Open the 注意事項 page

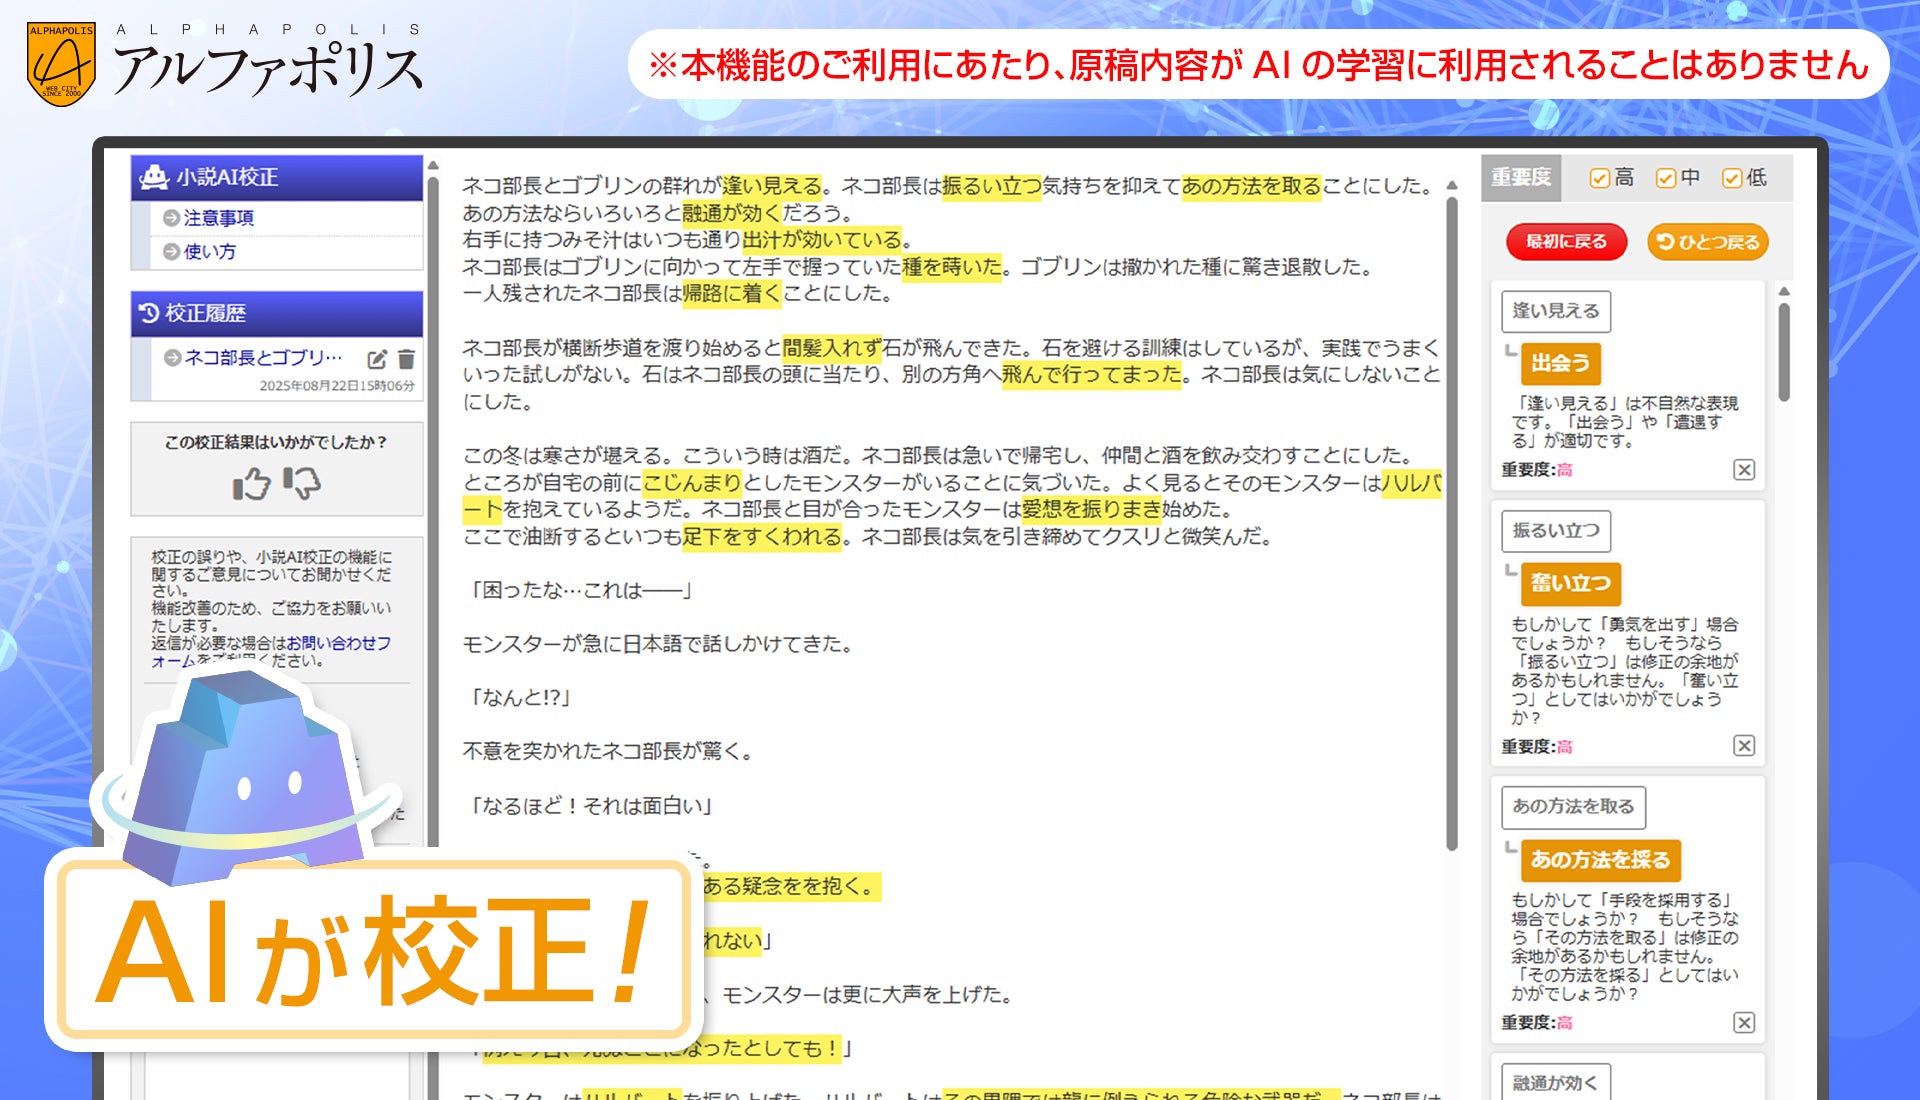tap(218, 217)
